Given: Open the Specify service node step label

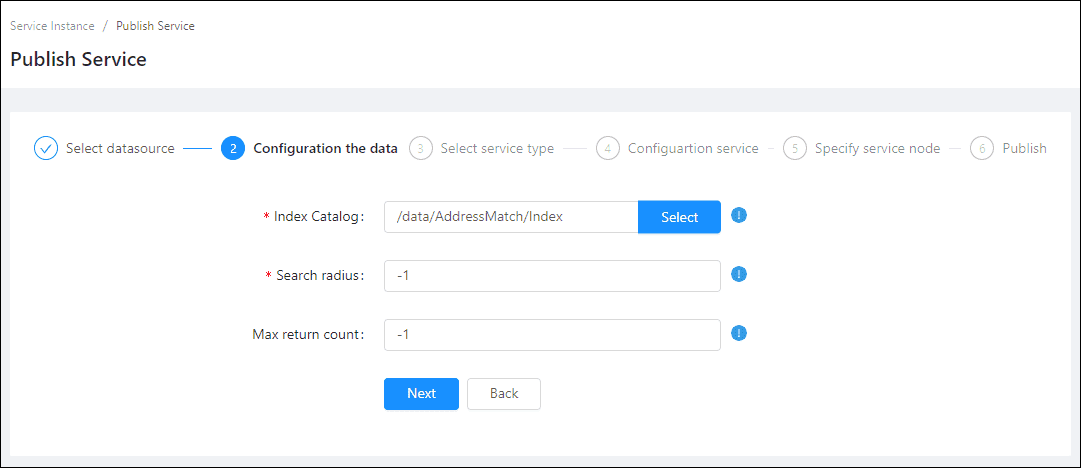Looking at the screenshot, I should click(x=877, y=148).
